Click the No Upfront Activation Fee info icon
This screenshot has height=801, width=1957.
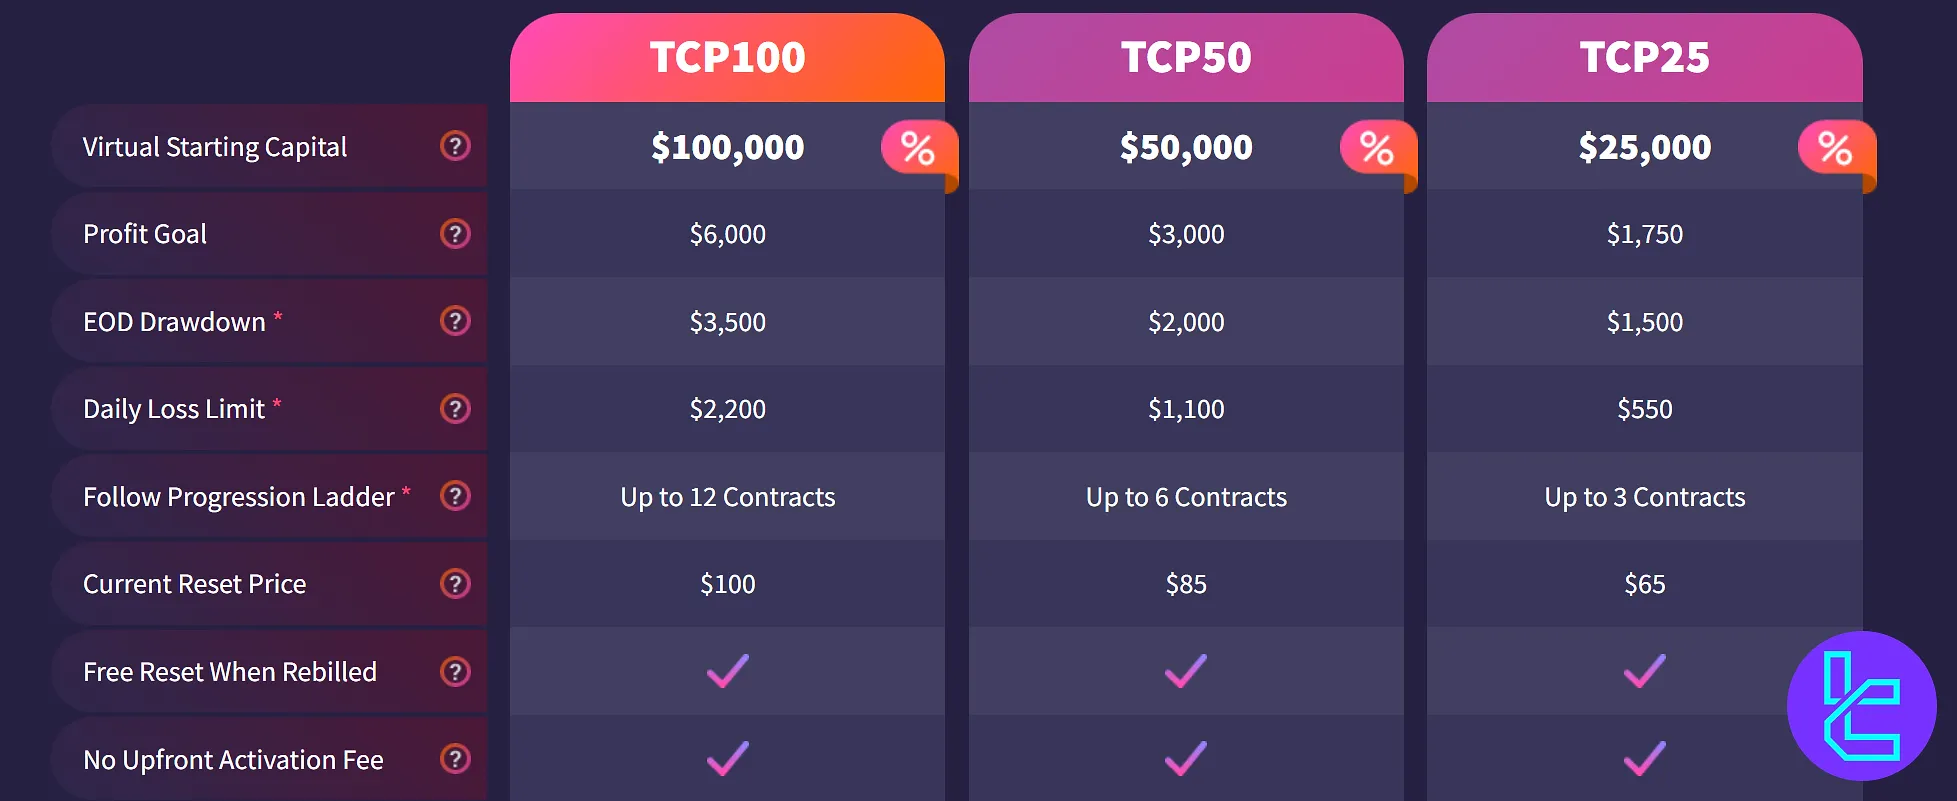pos(455,759)
